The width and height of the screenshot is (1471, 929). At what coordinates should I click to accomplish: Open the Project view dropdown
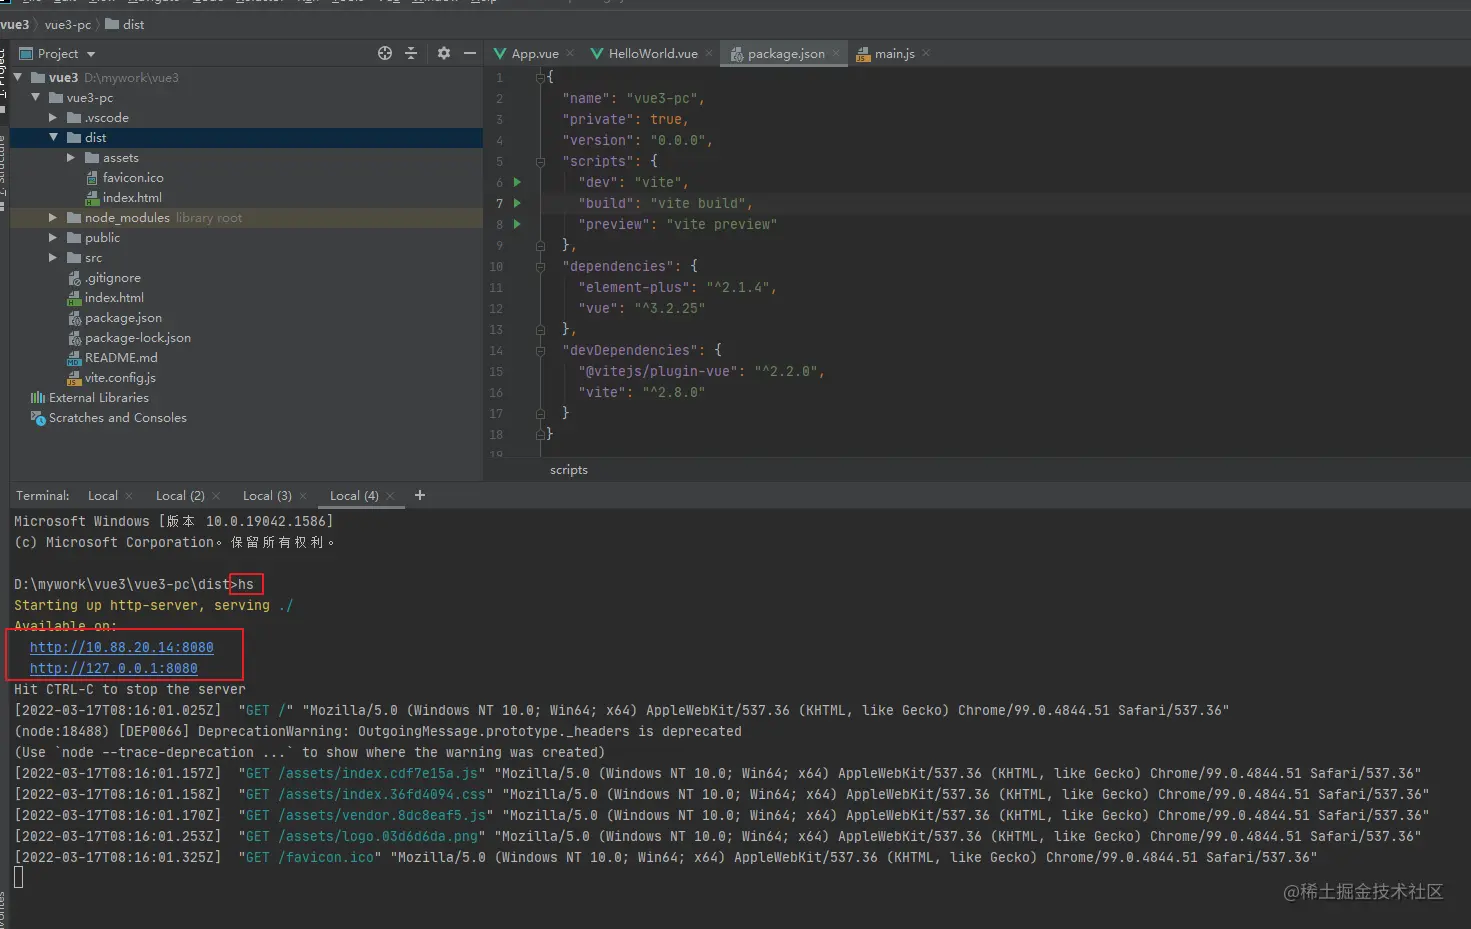[x=91, y=54]
